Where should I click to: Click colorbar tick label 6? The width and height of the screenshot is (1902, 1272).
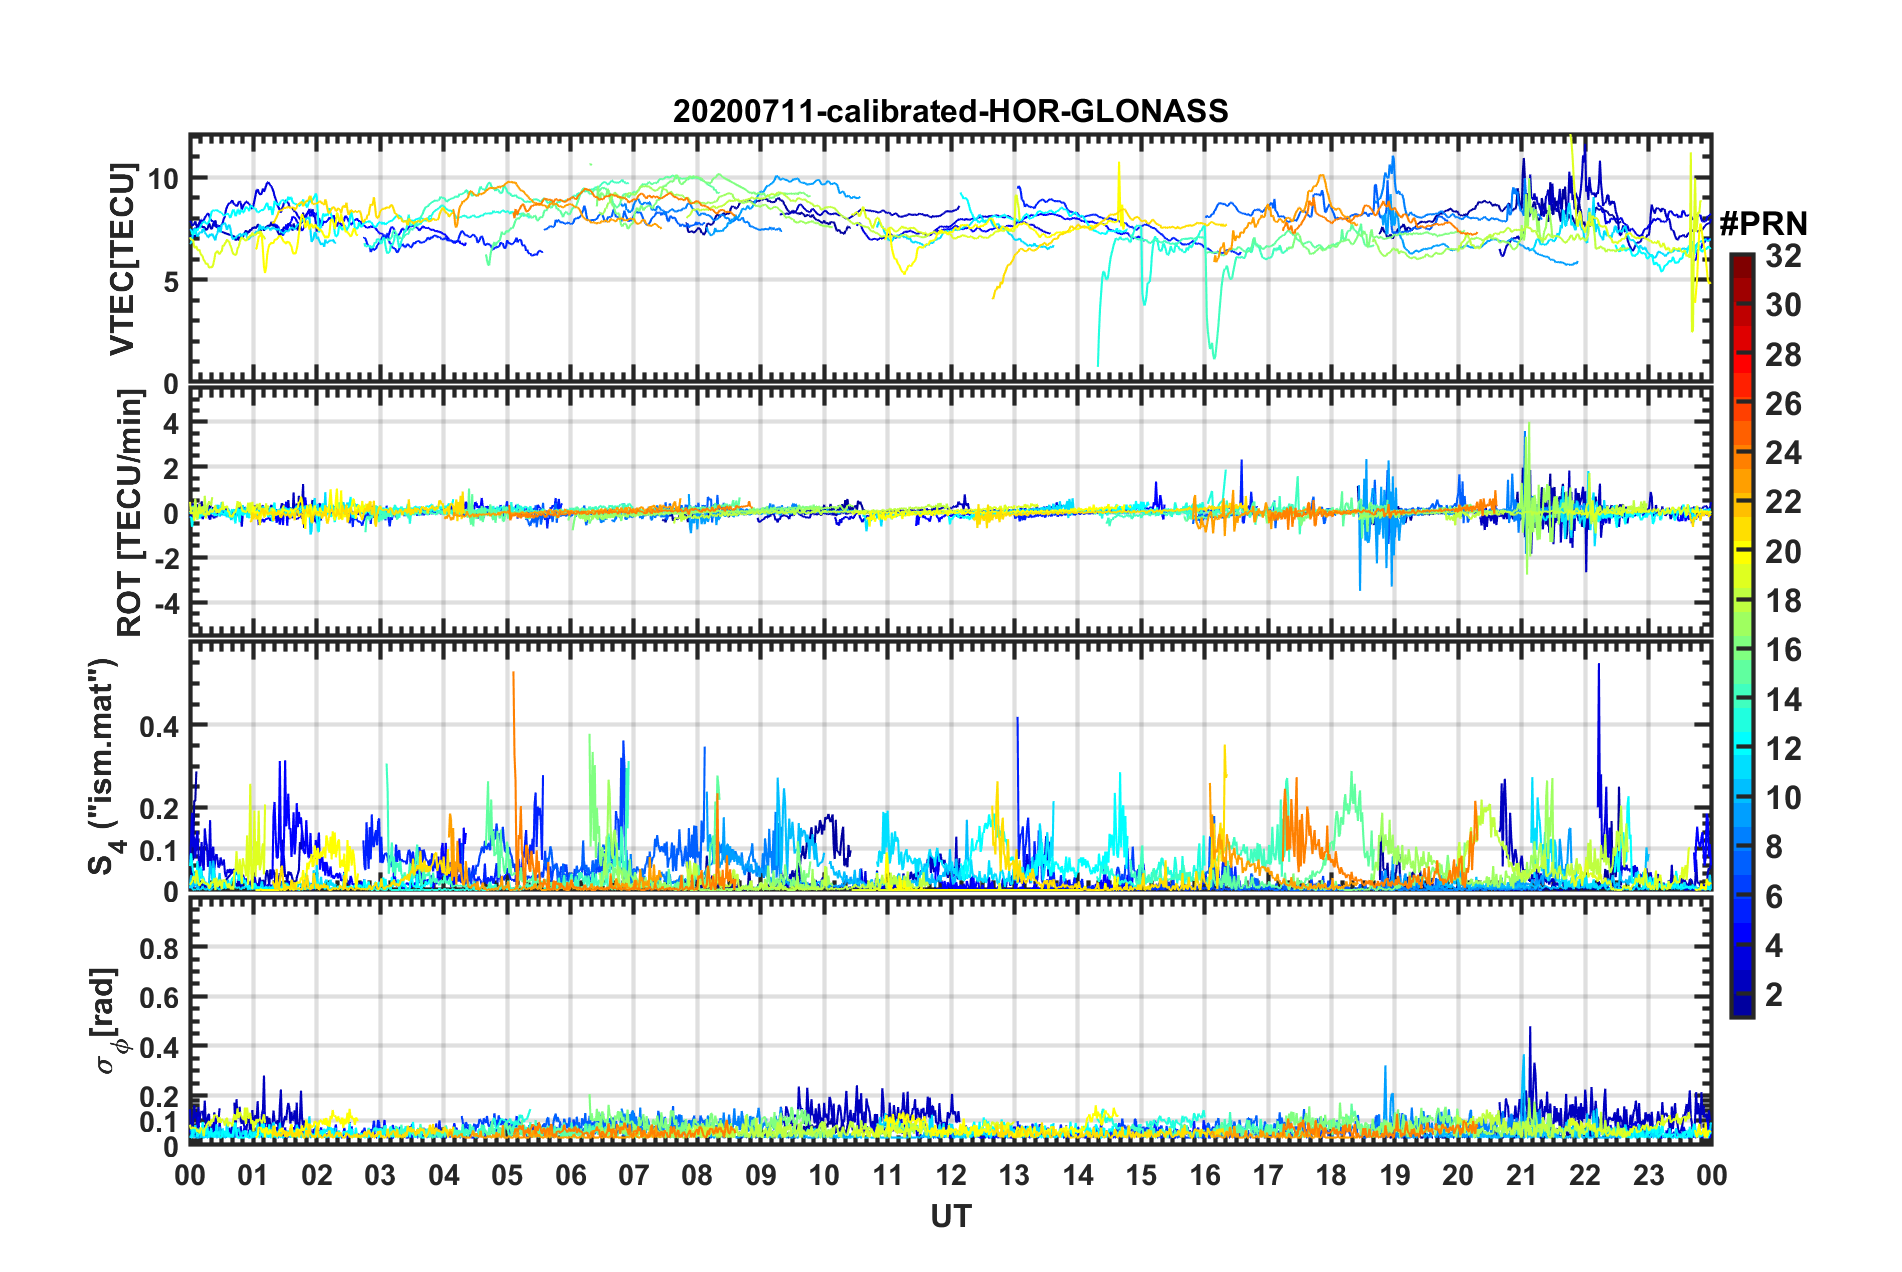coord(1774,897)
